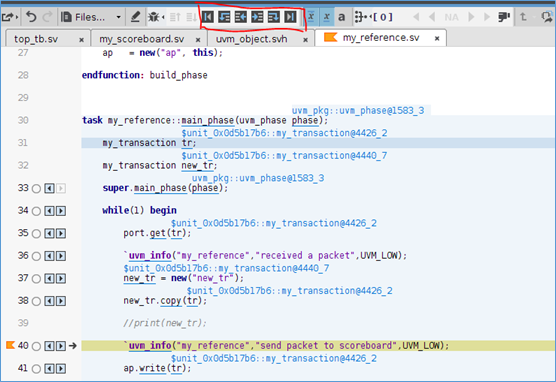Click underlined write method on line 41
The width and height of the screenshot is (556, 382).
click(x=152, y=368)
